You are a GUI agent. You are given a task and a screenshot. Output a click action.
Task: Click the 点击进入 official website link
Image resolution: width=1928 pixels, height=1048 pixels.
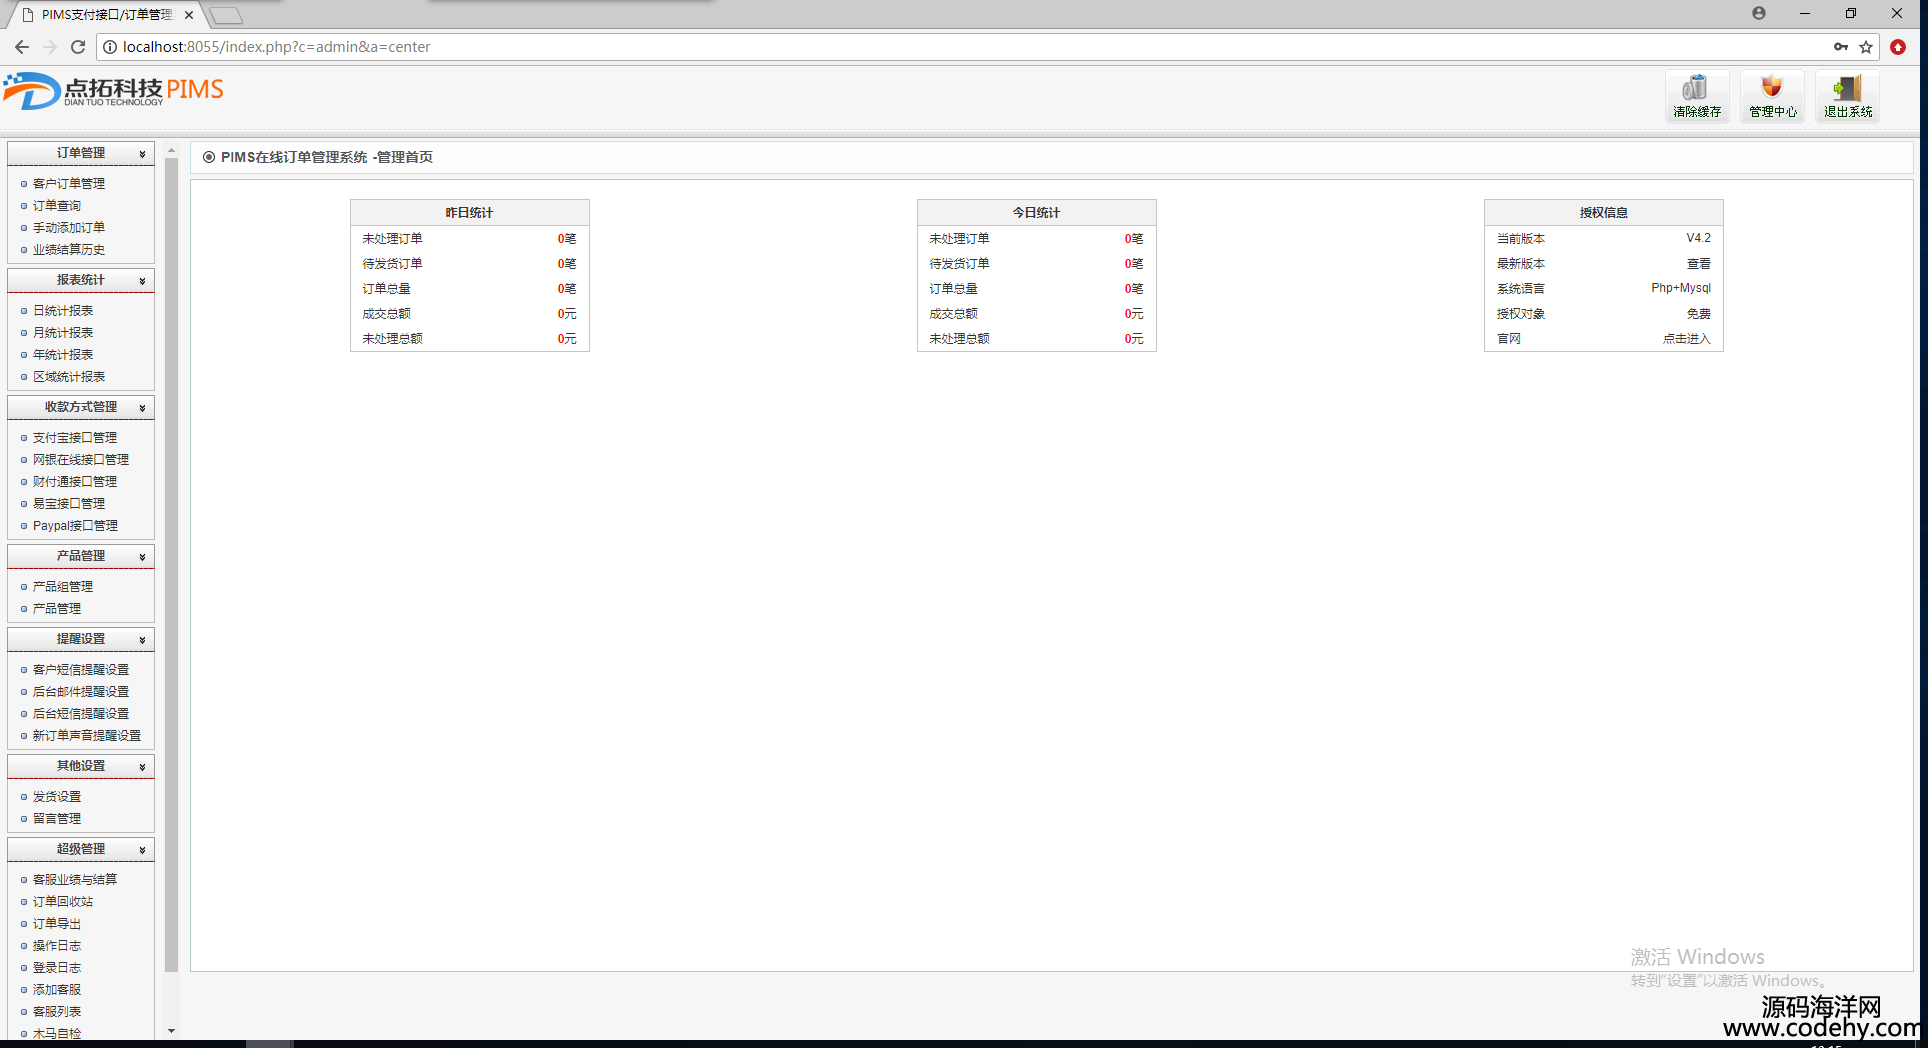pyautogui.click(x=1686, y=339)
